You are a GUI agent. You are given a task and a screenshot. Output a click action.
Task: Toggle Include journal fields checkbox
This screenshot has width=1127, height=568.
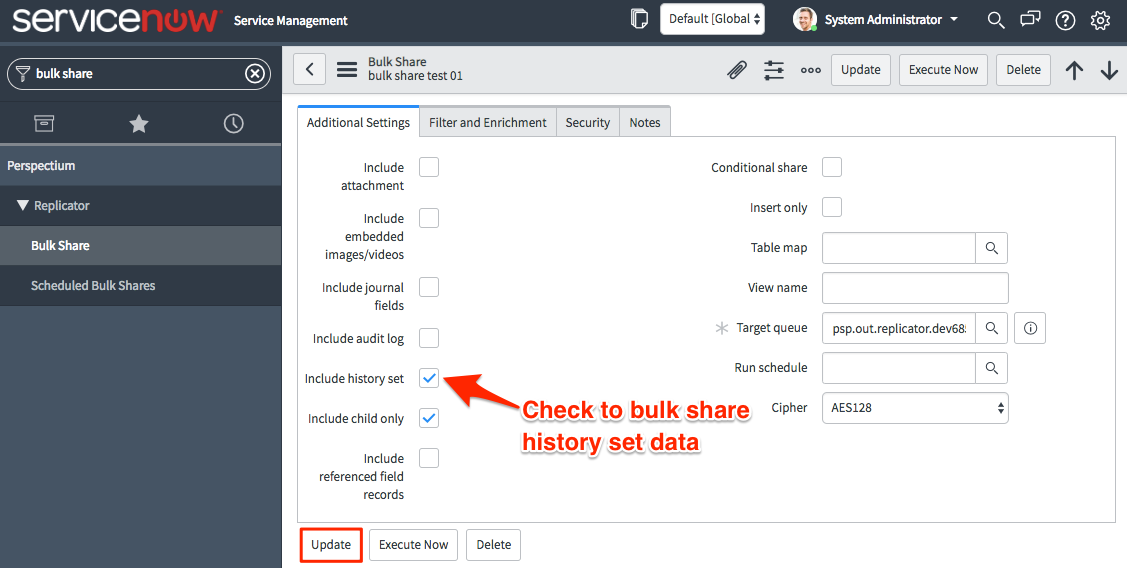click(x=429, y=288)
